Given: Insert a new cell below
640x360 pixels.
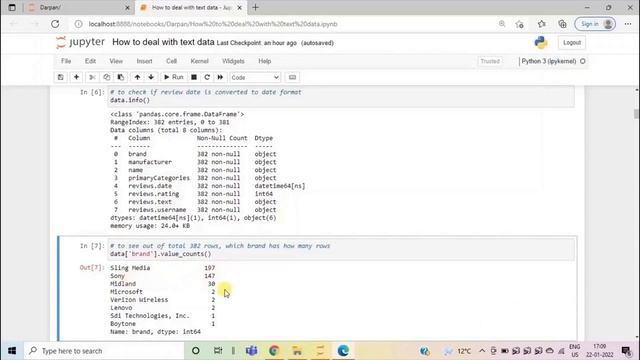Looking at the screenshot, I should tap(76, 77).
